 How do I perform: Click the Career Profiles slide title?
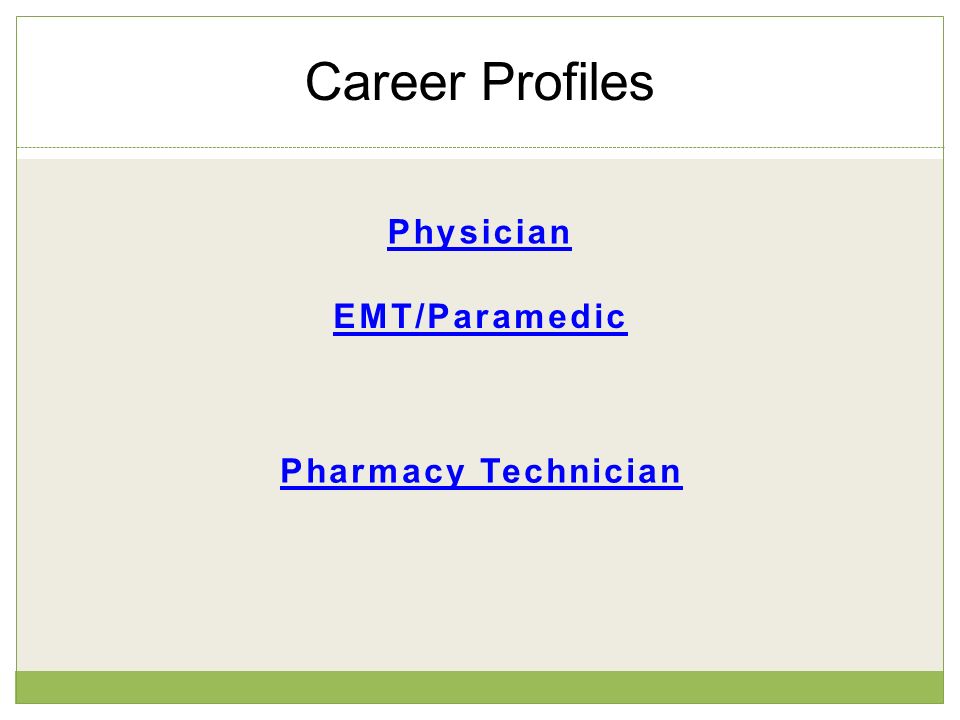[x=479, y=81]
